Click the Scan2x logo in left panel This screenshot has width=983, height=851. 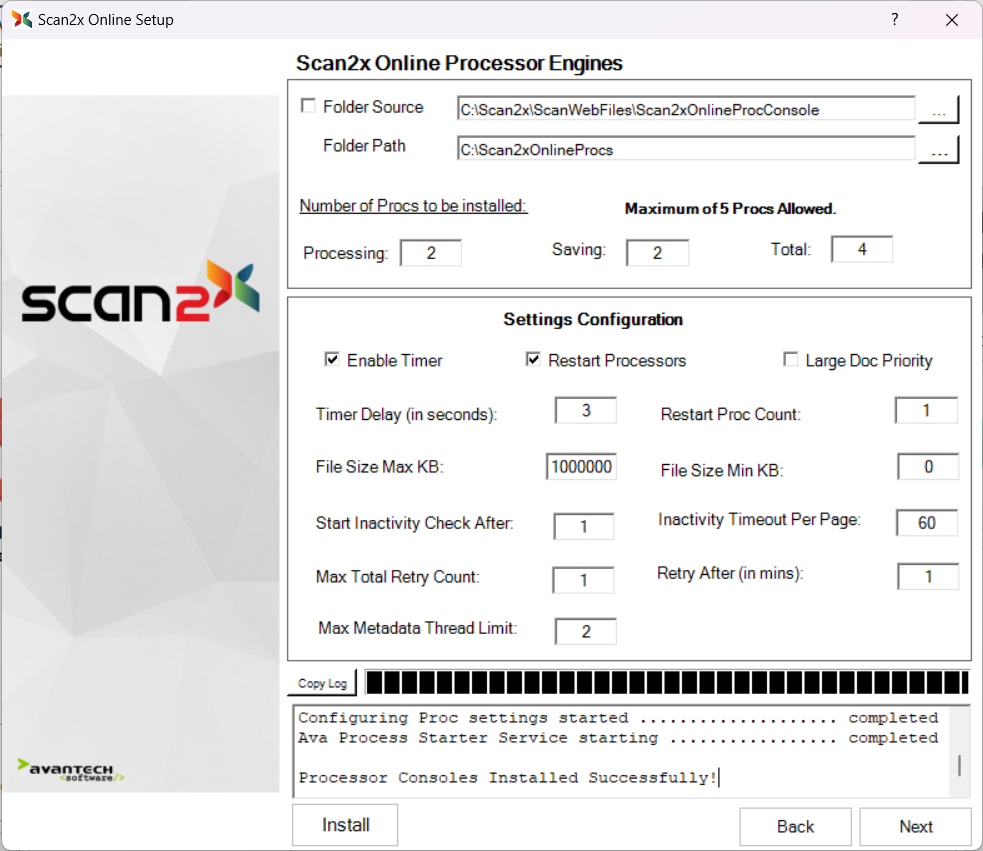pyautogui.click(x=140, y=294)
